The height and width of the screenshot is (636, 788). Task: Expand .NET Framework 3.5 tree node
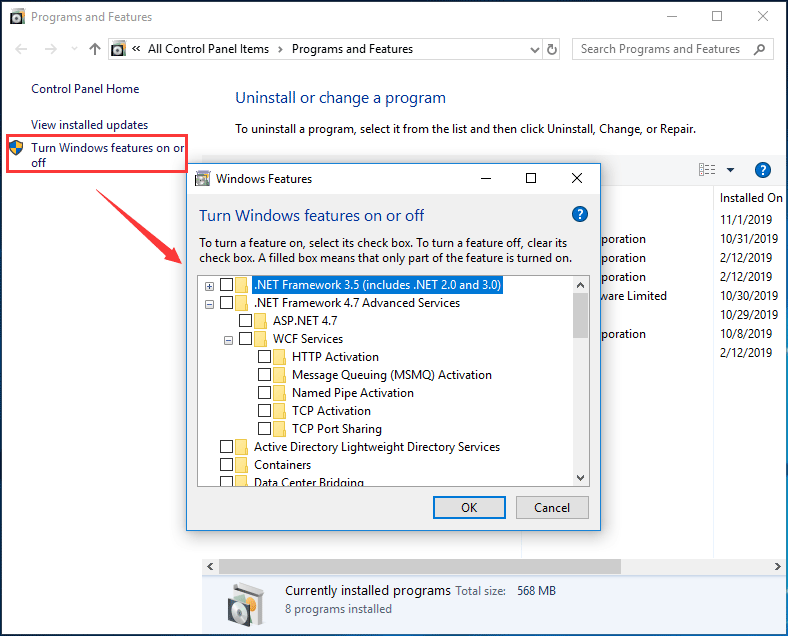click(210, 286)
